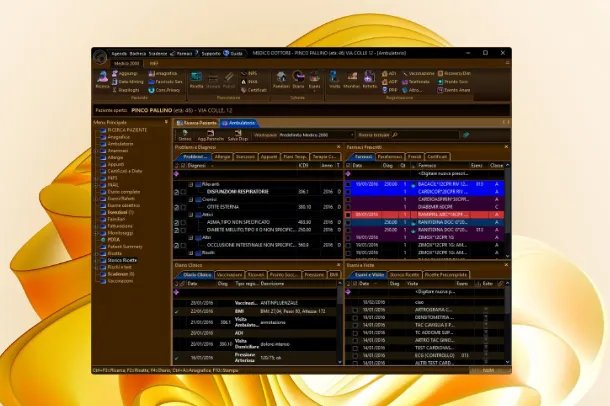The height and width of the screenshot is (406, 610).
Task: Click the PPIP registration icon
Action: pos(389,90)
